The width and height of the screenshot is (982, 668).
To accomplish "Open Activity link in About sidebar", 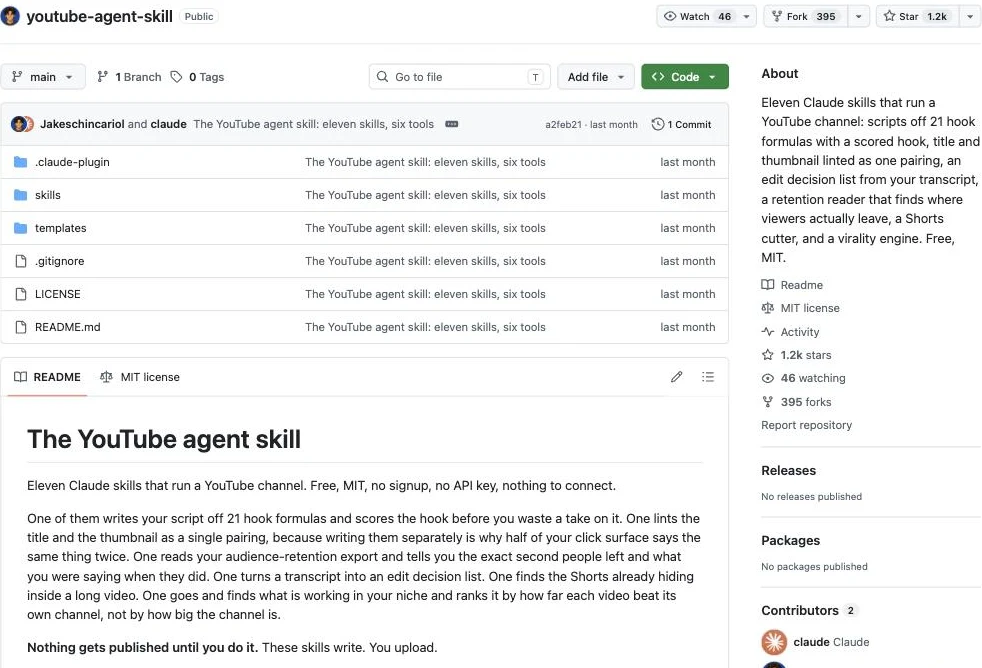I will 790,332.
